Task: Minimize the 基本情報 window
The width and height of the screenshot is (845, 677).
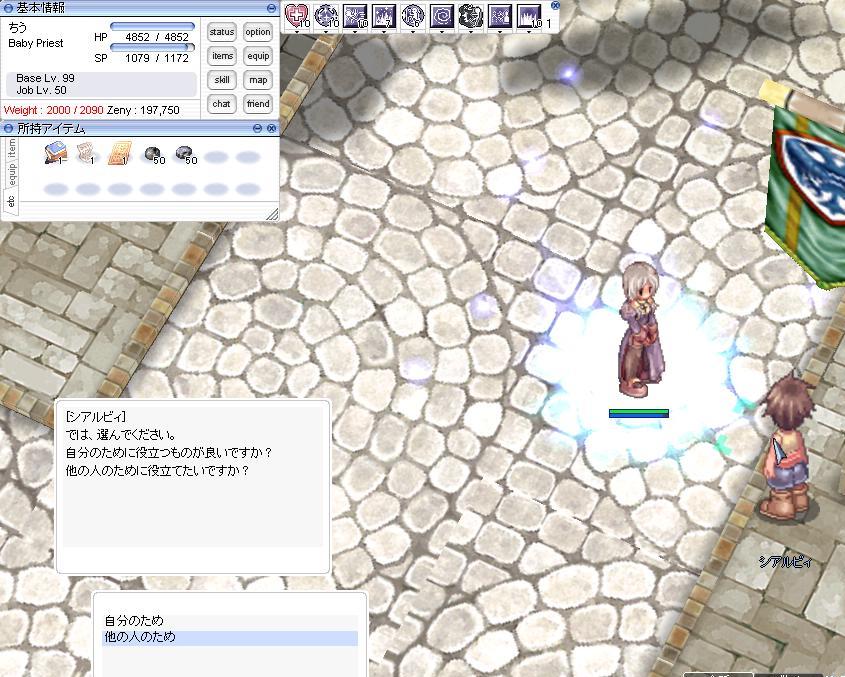Action: (272, 8)
